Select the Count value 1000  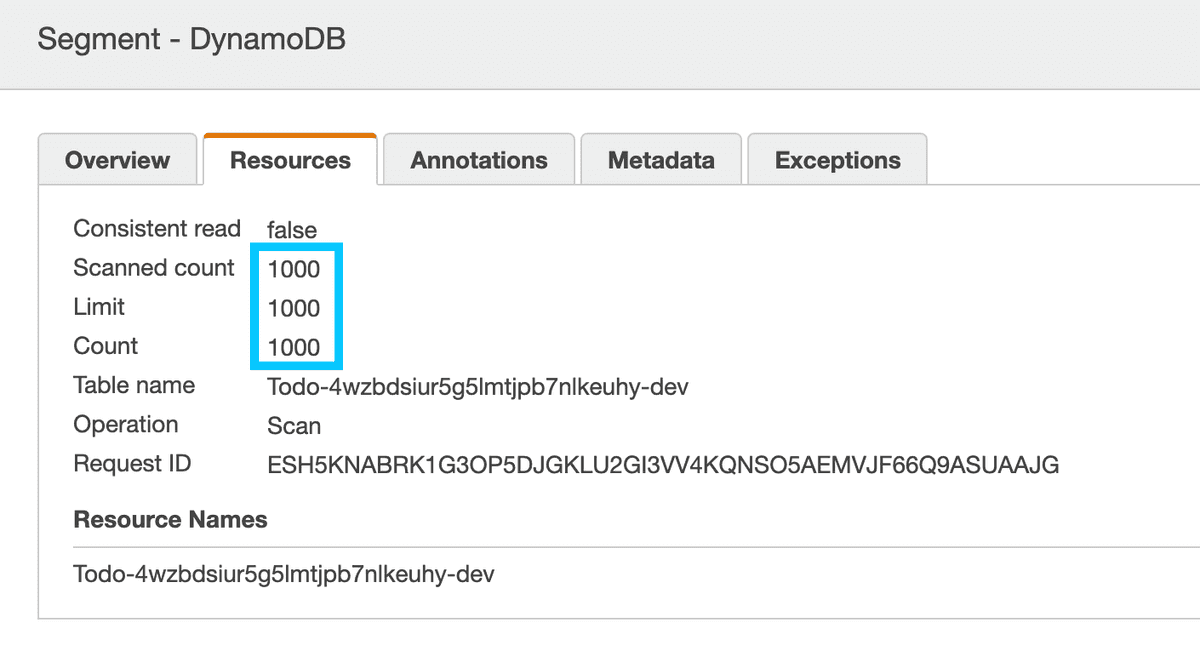coord(294,347)
